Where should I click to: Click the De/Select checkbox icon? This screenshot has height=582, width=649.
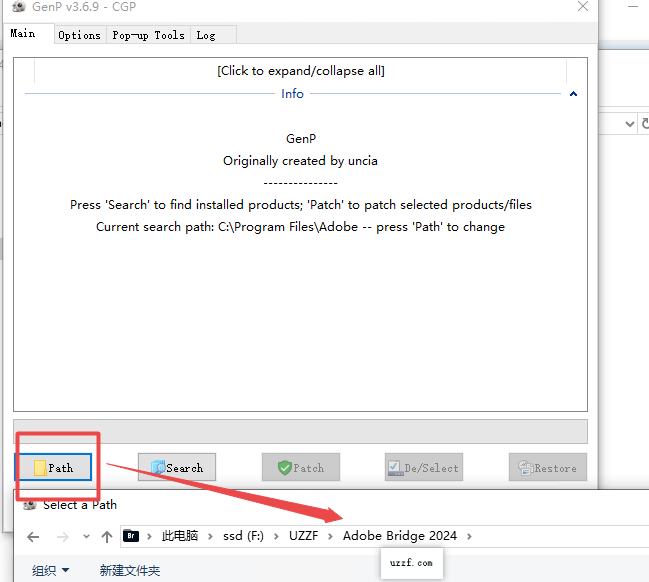coord(396,467)
